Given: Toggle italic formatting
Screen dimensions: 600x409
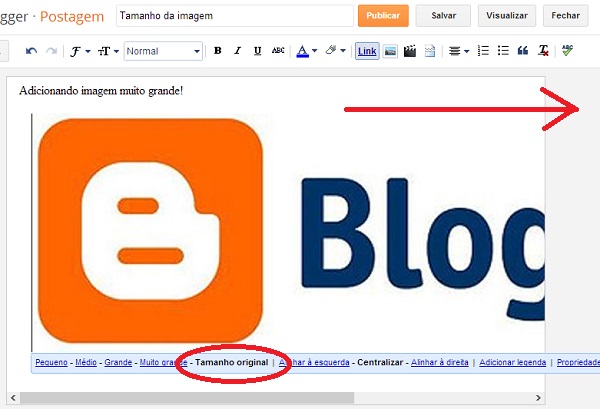Looking at the screenshot, I should tap(238, 51).
